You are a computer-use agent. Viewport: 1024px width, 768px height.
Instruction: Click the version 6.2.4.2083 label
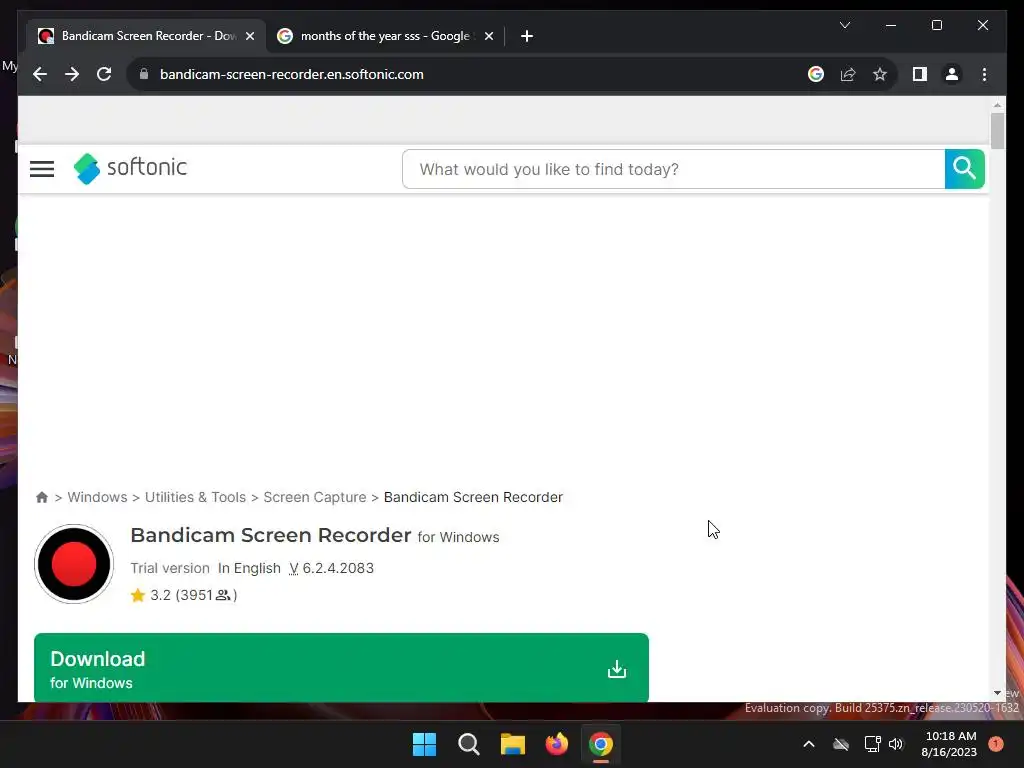click(331, 568)
